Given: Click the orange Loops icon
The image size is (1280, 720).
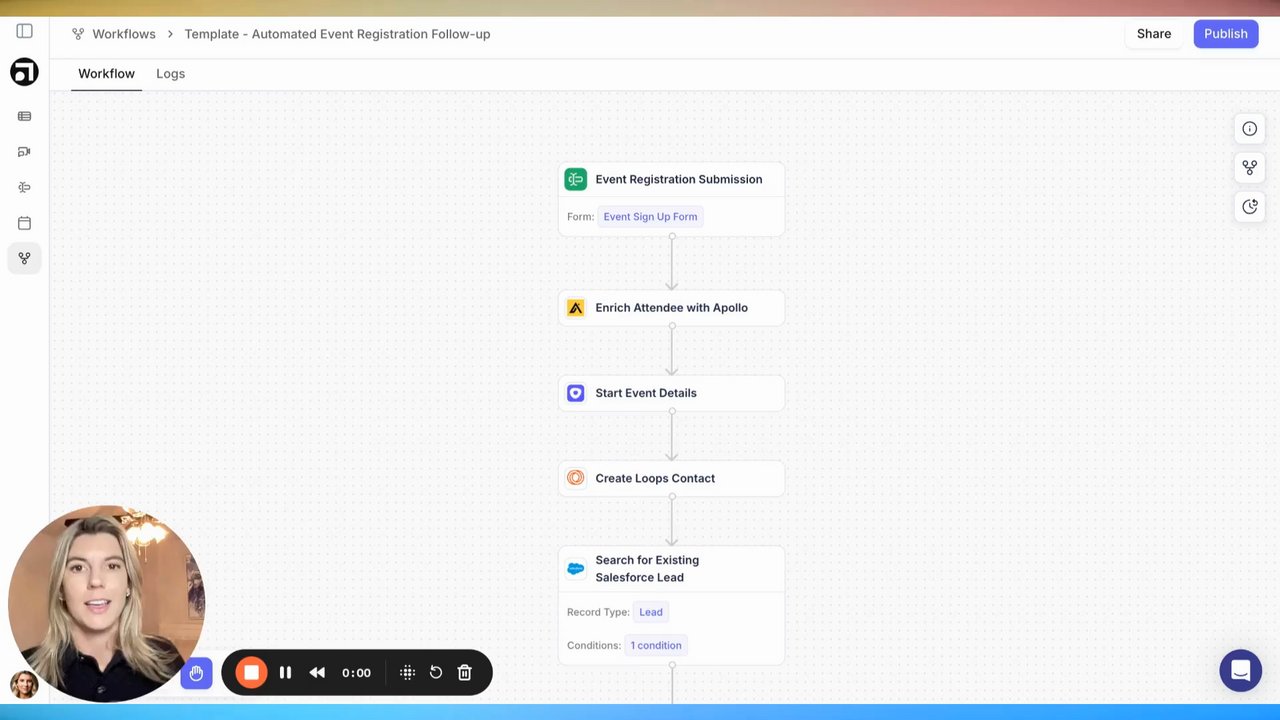Looking at the screenshot, I should click(575, 478).
